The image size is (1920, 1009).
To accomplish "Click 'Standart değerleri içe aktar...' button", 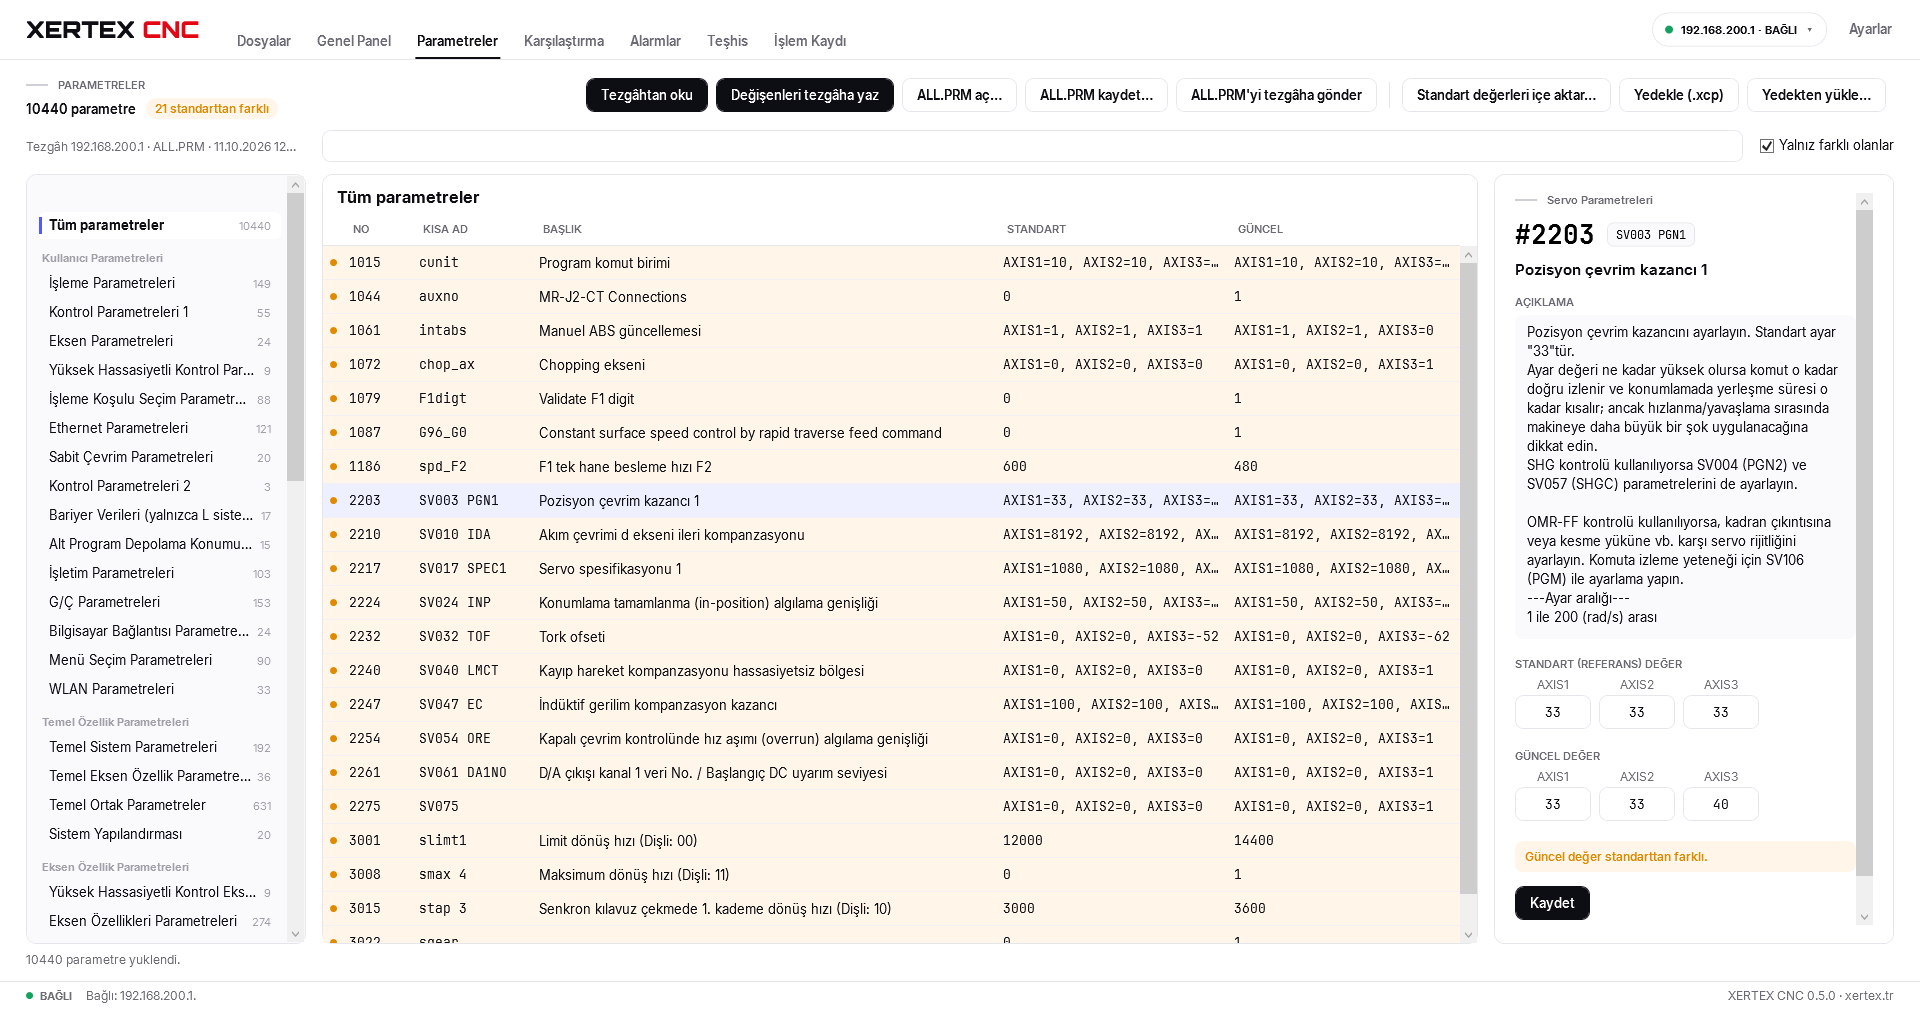I will pos(1506,95).
